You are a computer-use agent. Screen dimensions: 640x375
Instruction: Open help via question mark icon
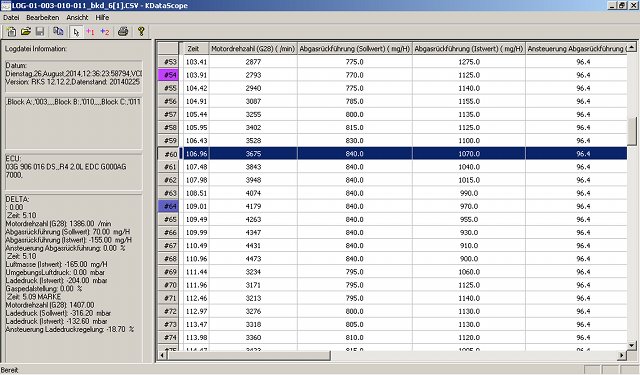[x=141, y=31]
